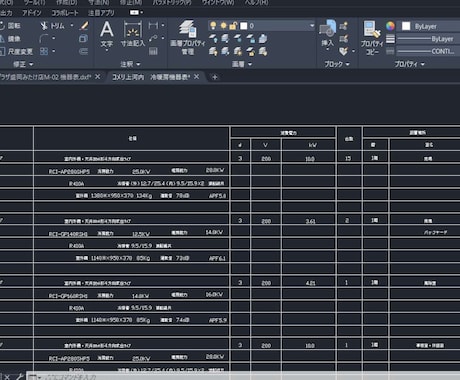The image size is (460, 380).
Task: Toggle layer 0 freeze sun icon
Action: click(x=223, y=26)
